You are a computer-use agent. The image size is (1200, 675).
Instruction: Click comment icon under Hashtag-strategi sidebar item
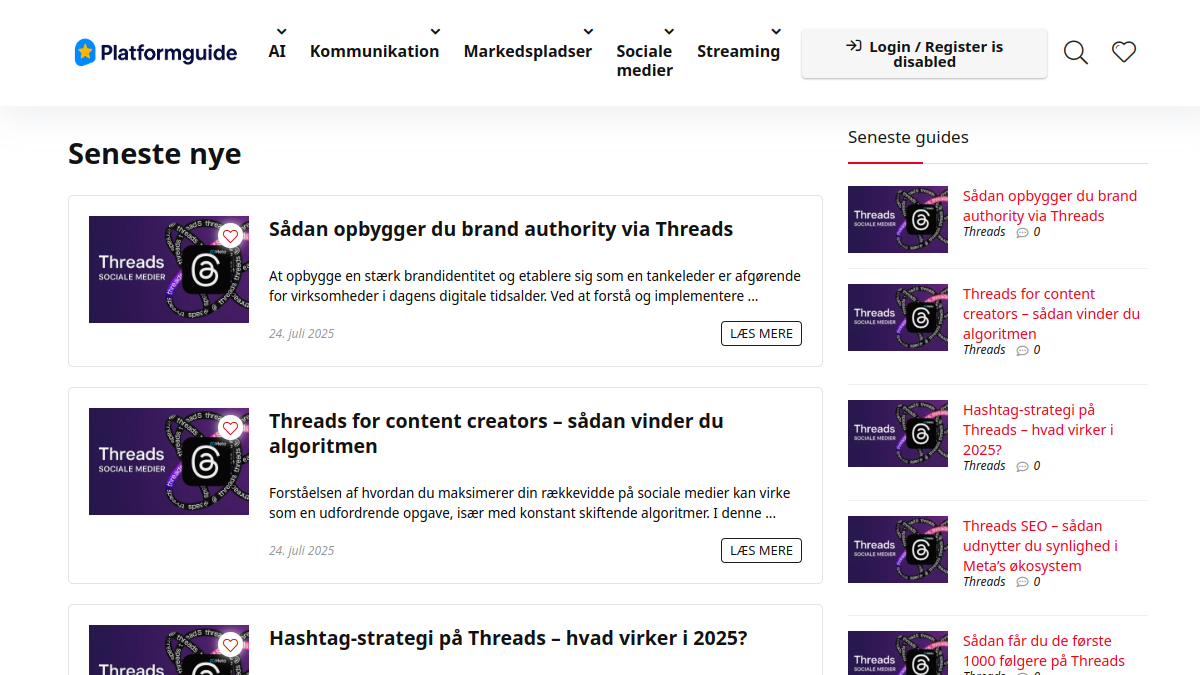(1022, 466)
